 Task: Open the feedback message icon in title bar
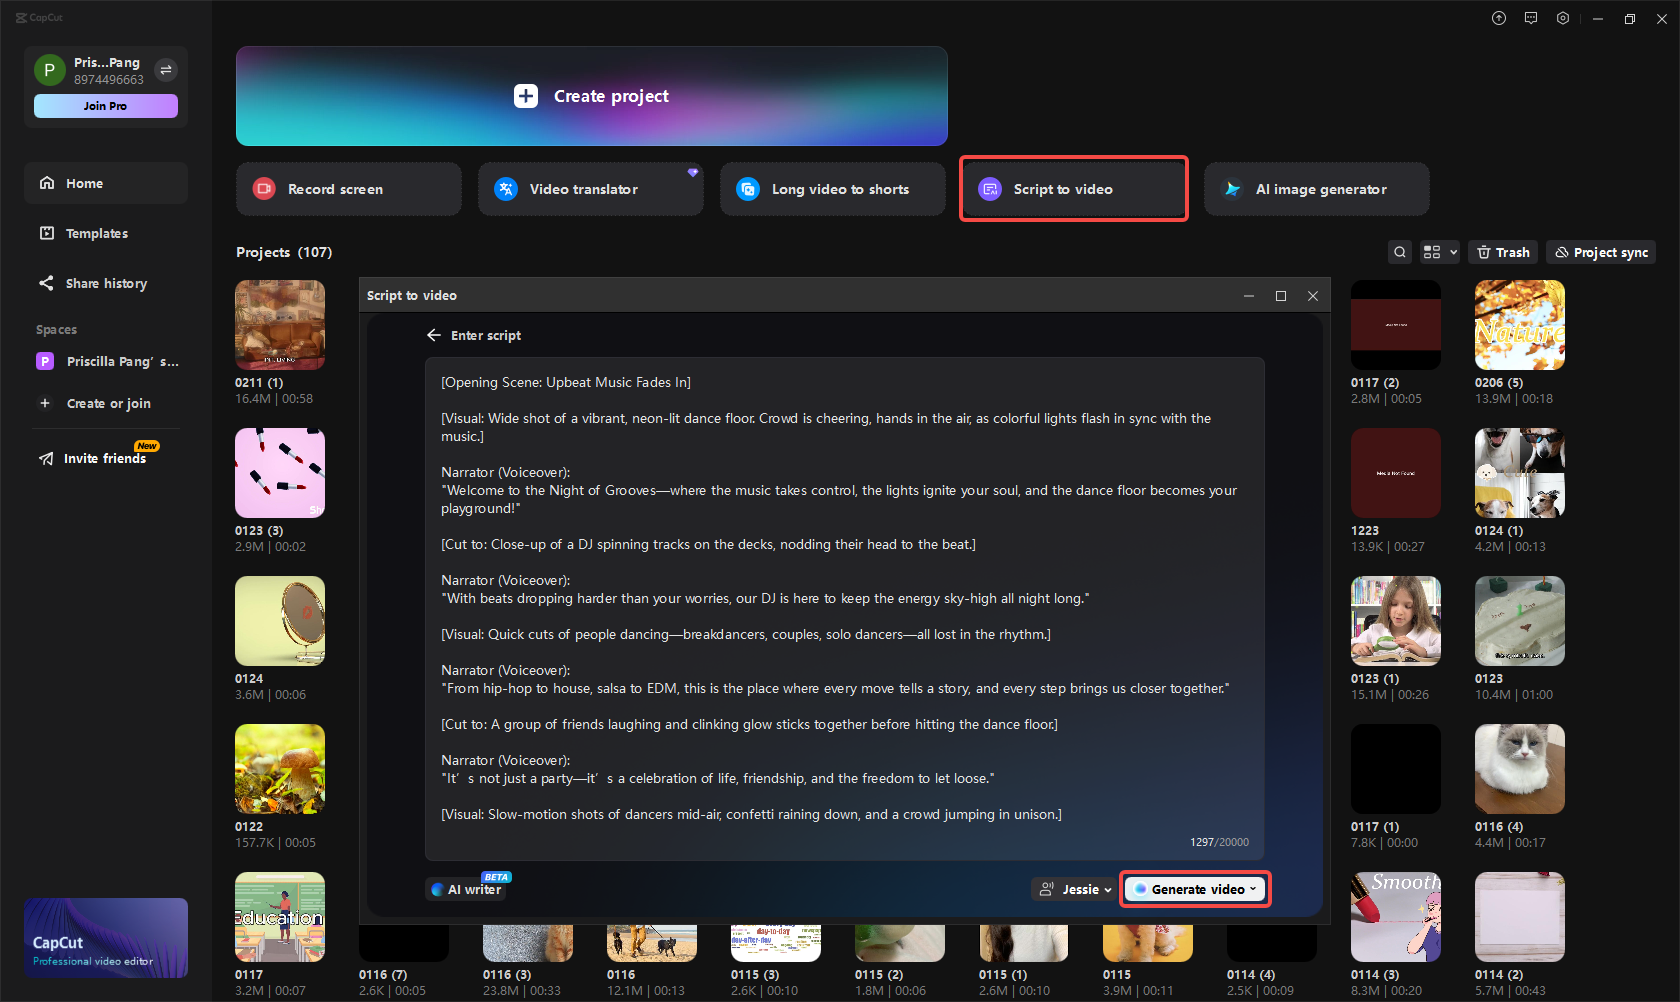click(x=1531, y=18)
